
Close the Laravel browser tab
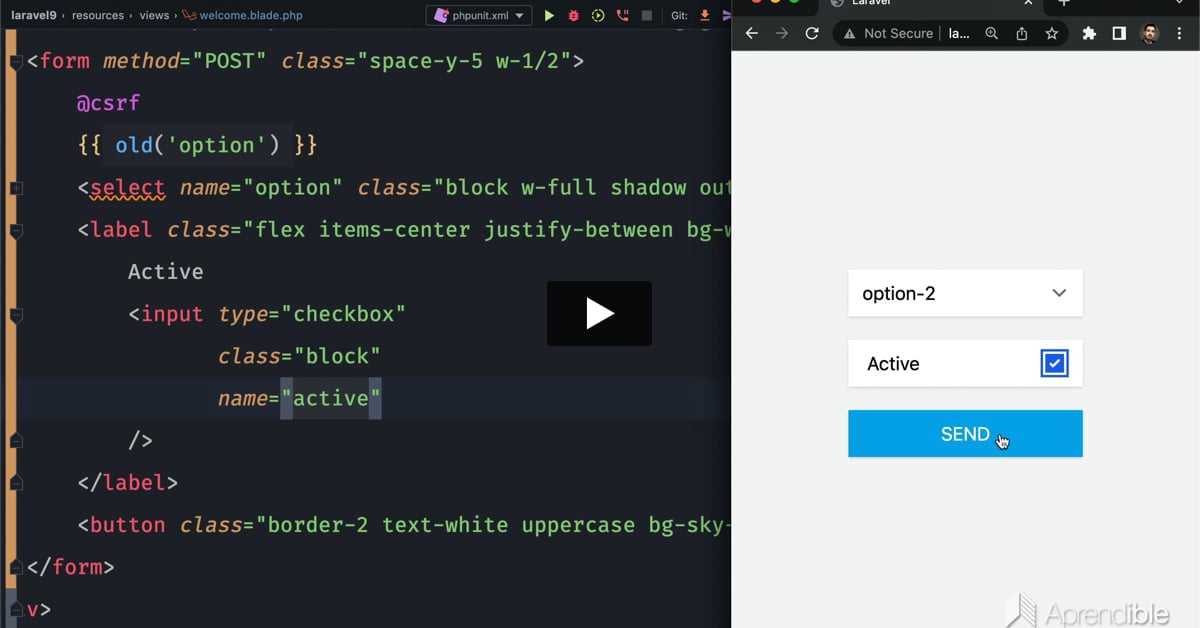coord(1028,3)
